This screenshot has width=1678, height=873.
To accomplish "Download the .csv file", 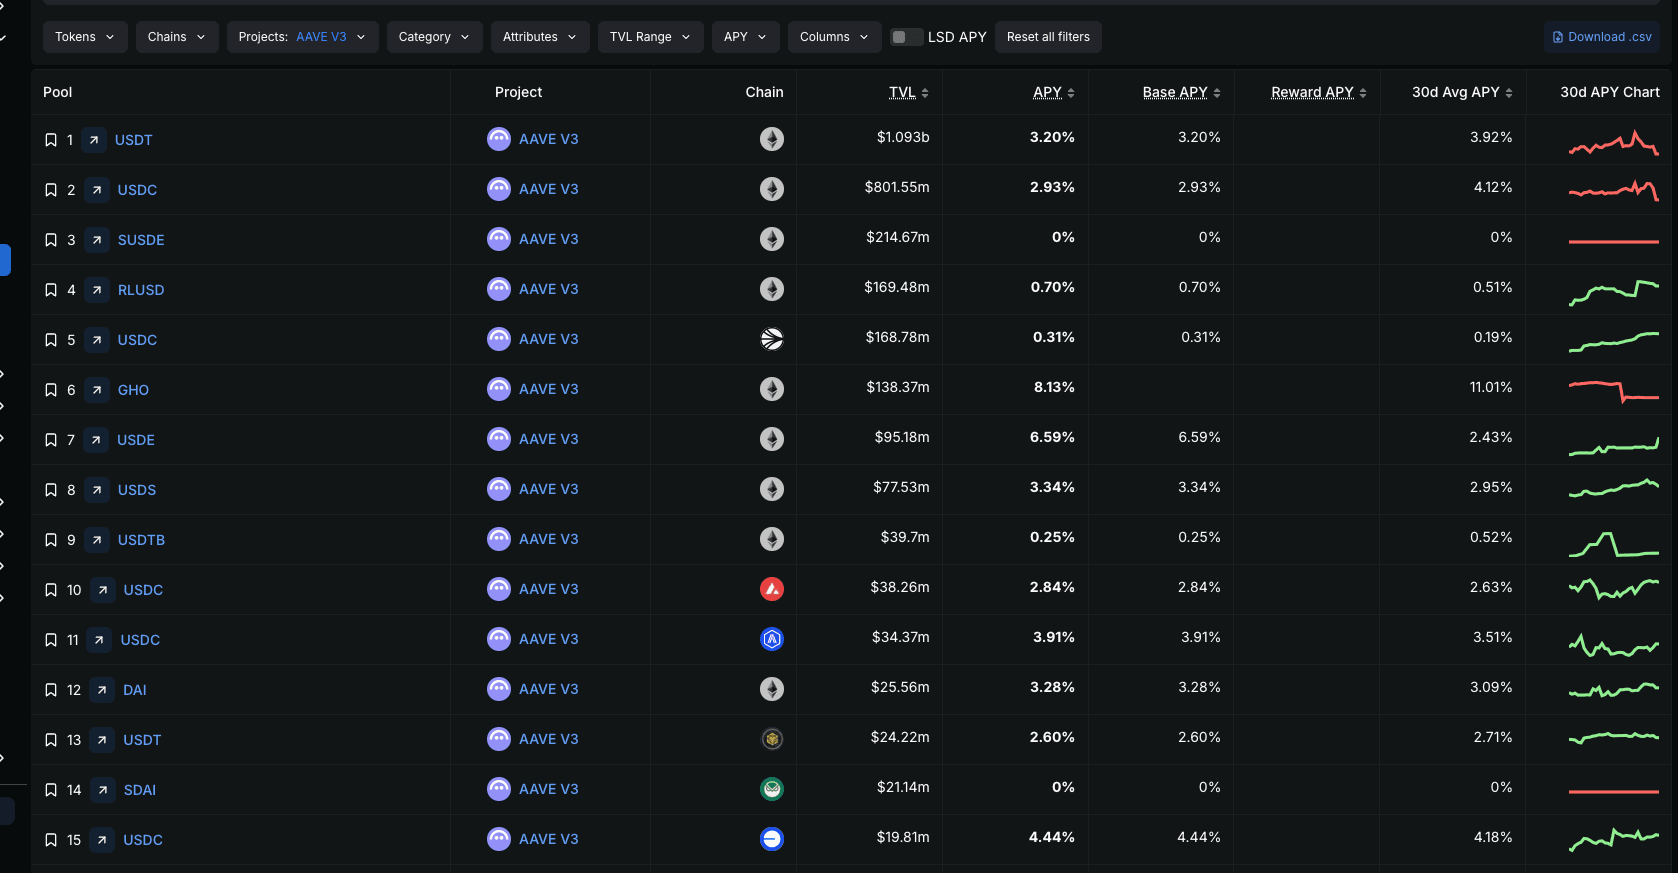I will pyautogui.click(x=1602, y=37).
